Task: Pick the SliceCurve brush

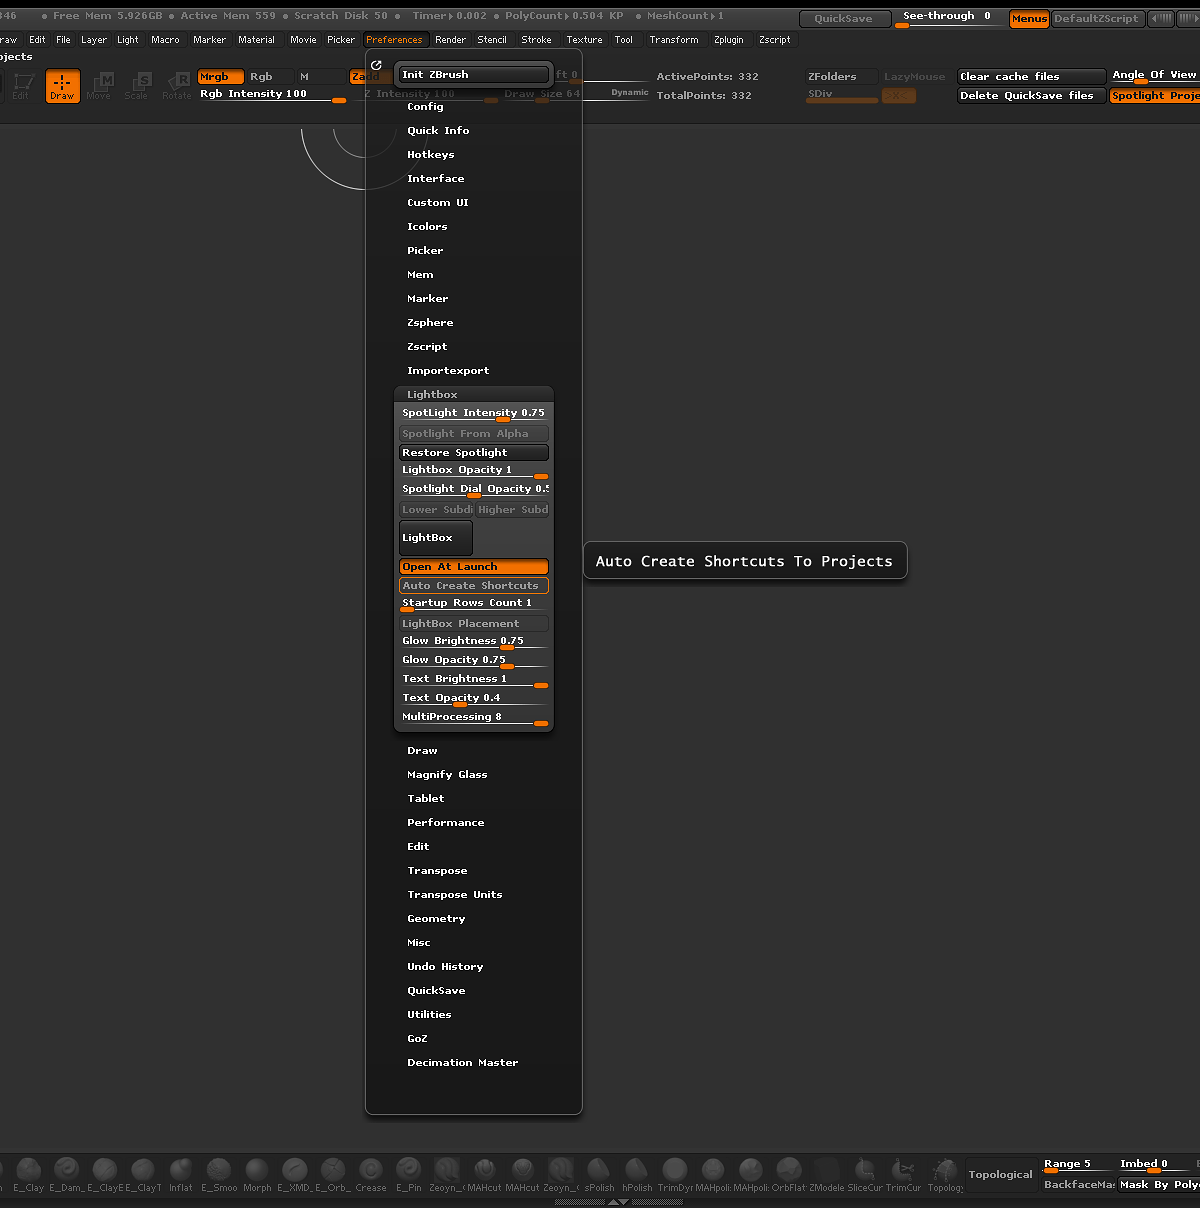Action: click(x=865, y=1174)
